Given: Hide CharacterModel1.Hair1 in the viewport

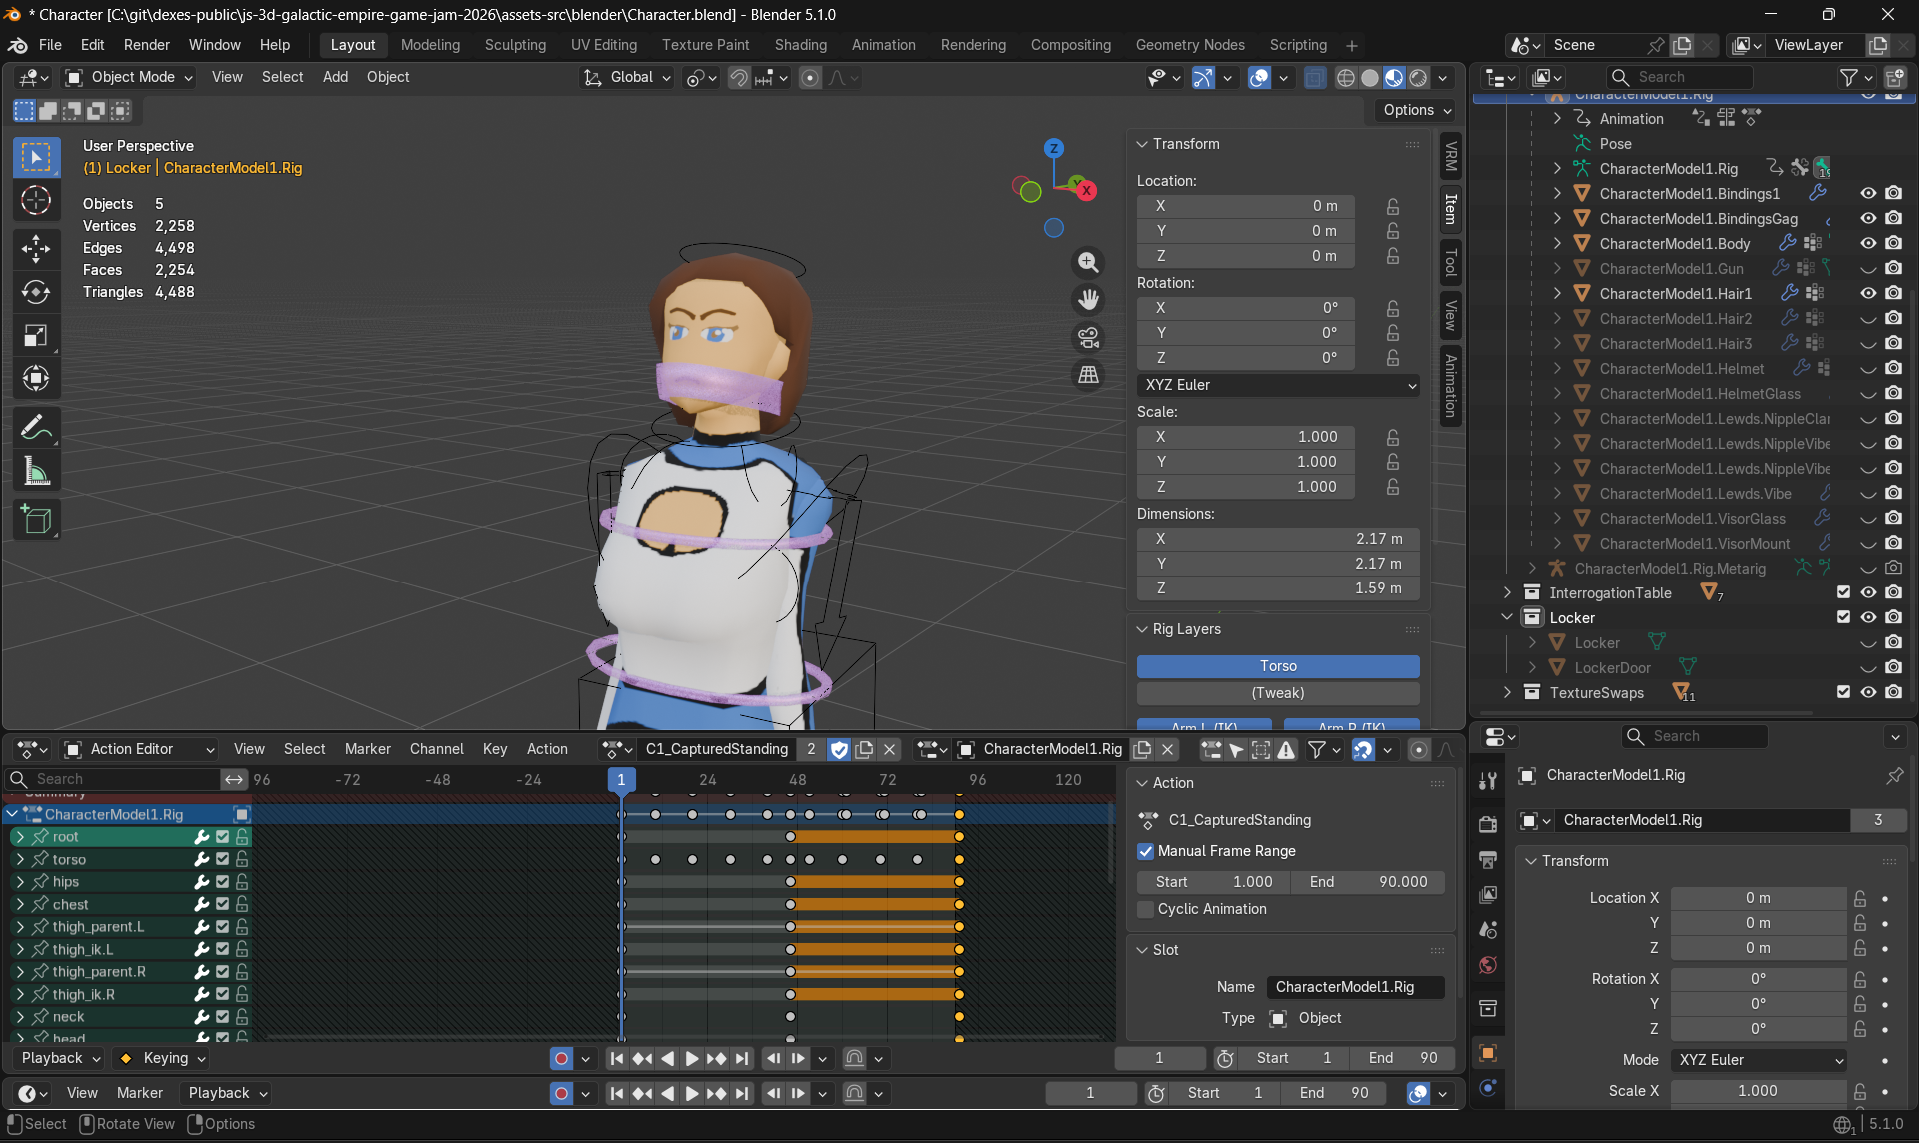Looking at the screenshot, I should (1868, 293).
